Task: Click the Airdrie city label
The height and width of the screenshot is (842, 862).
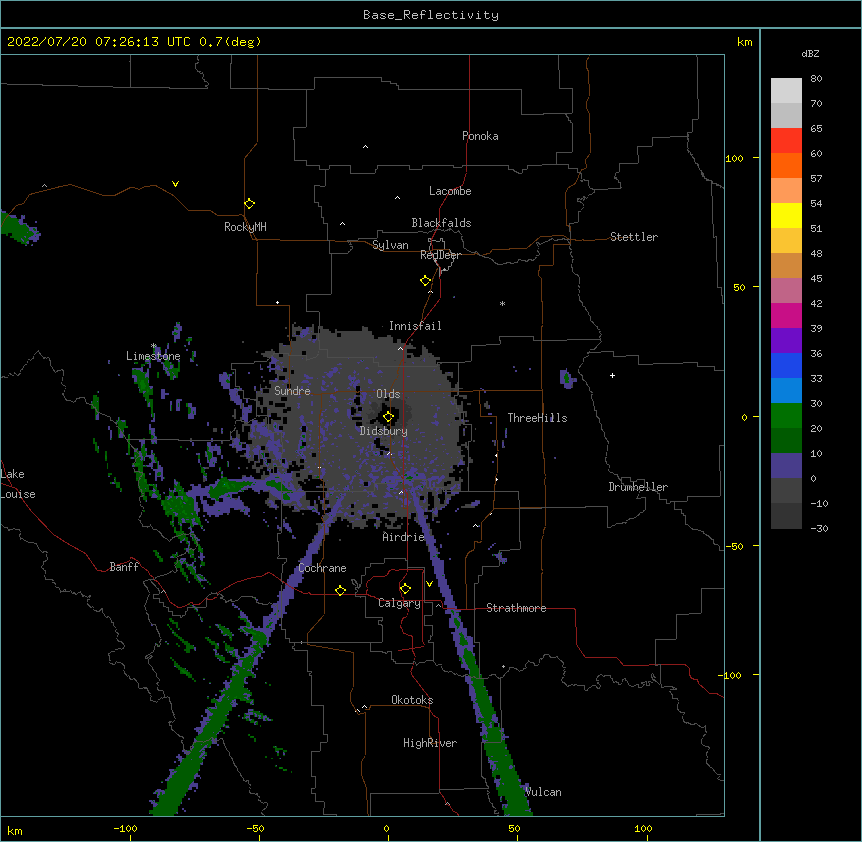Action: point(403,537)
